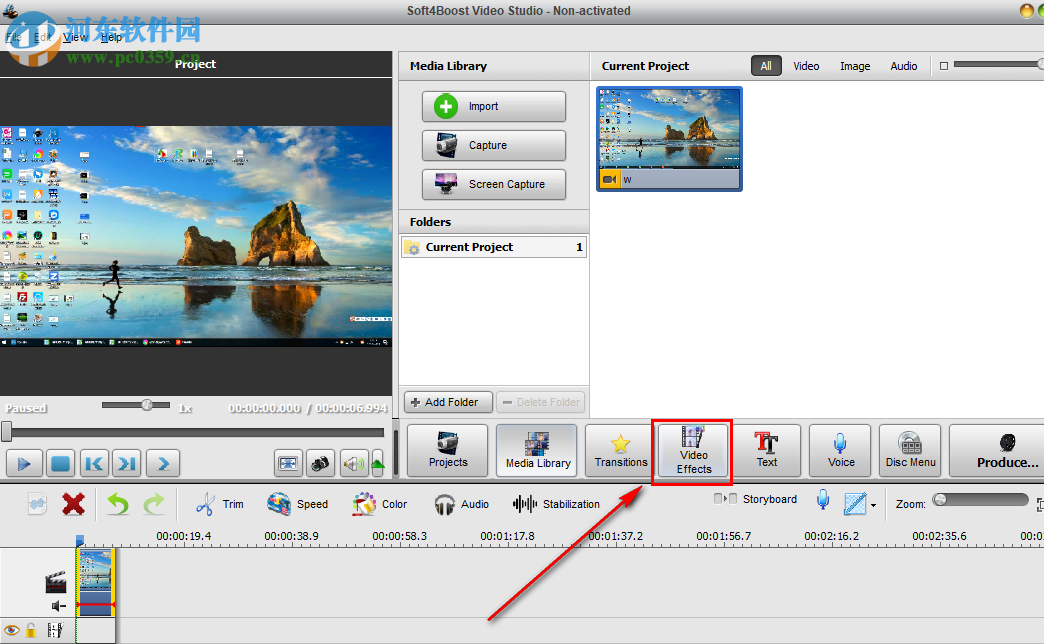Open the Help menu
This screenshot has width=1044, height=644.
[x=111, y=37]
